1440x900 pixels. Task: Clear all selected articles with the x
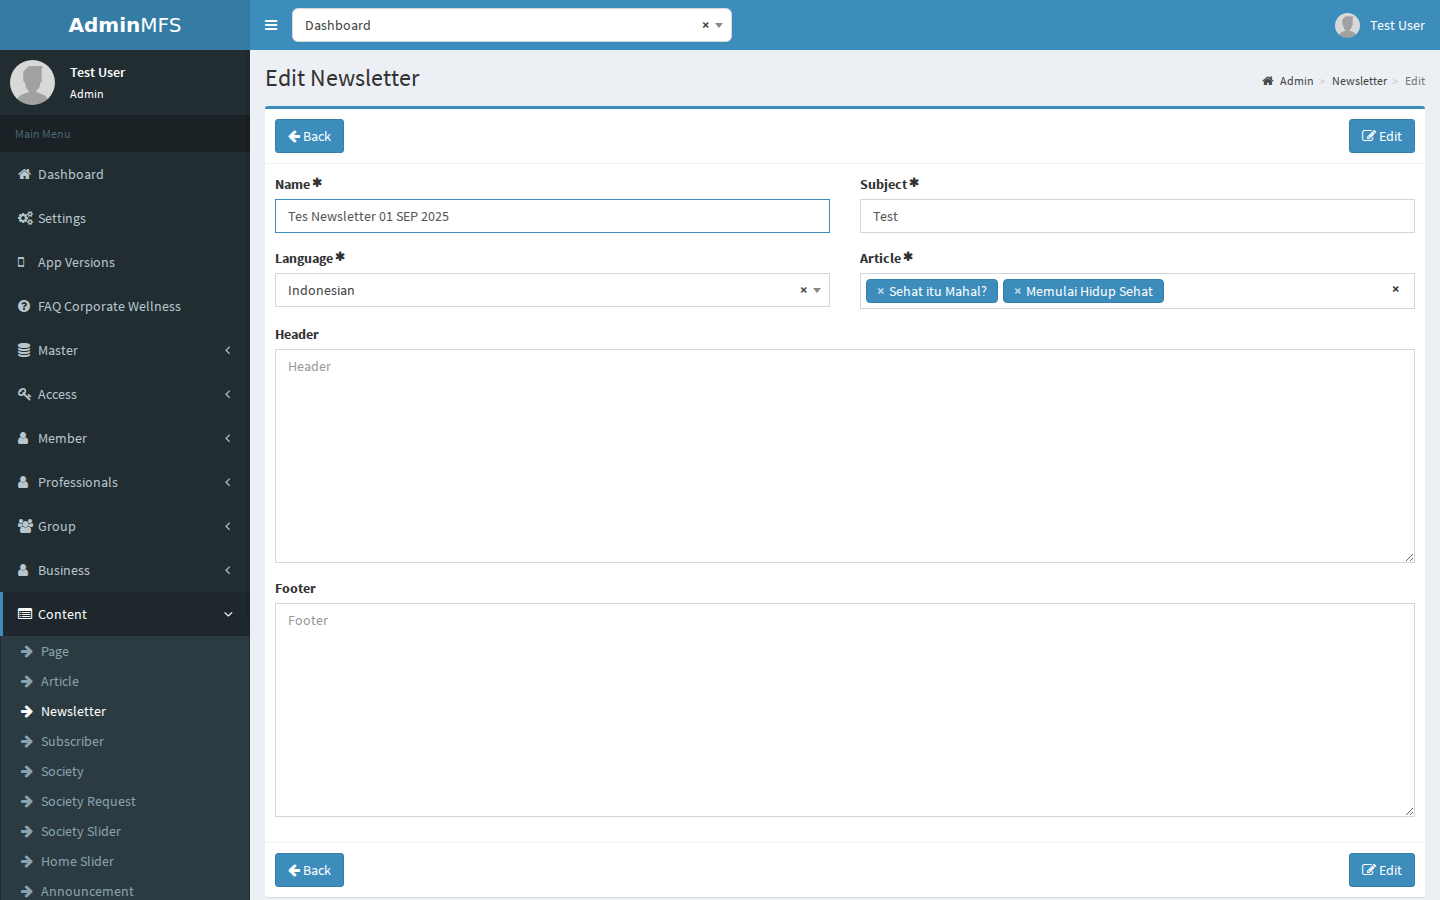(x=1396, y=289)
